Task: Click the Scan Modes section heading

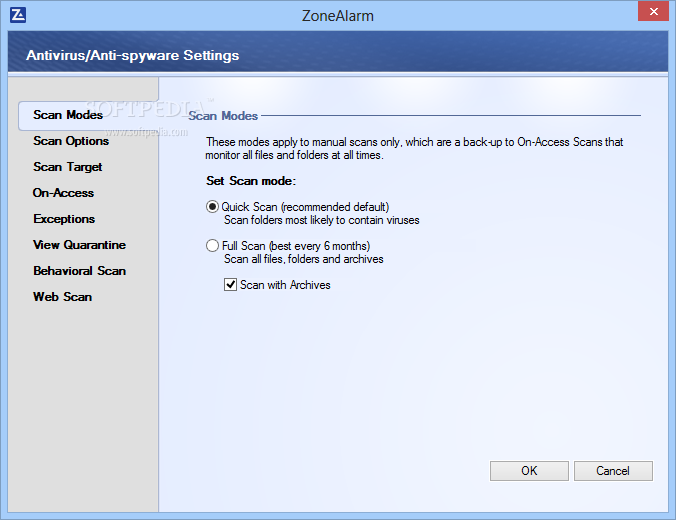Action: click(223, 116)
